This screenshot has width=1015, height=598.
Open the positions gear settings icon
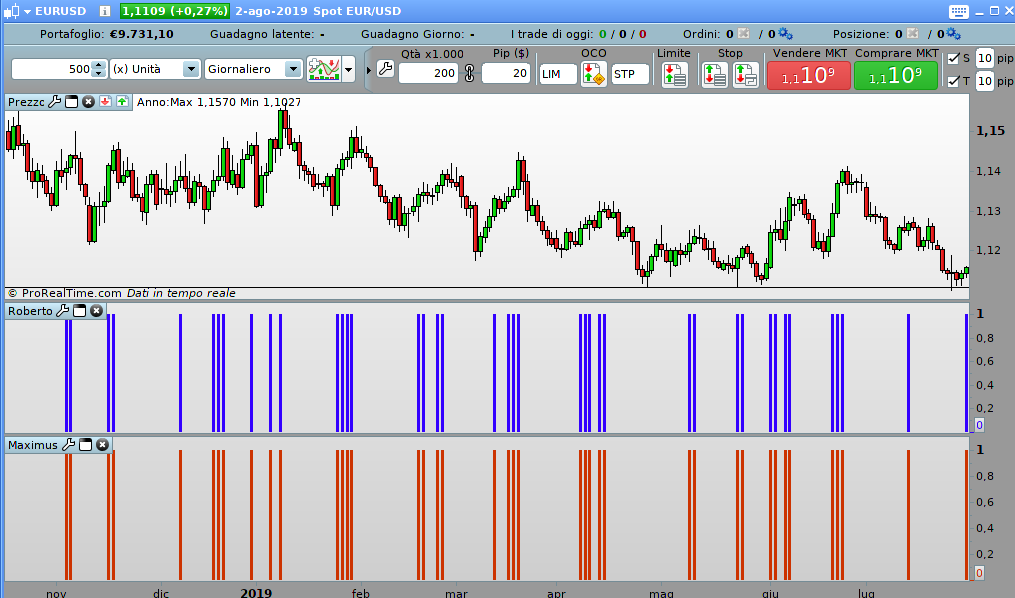(954, 34)
